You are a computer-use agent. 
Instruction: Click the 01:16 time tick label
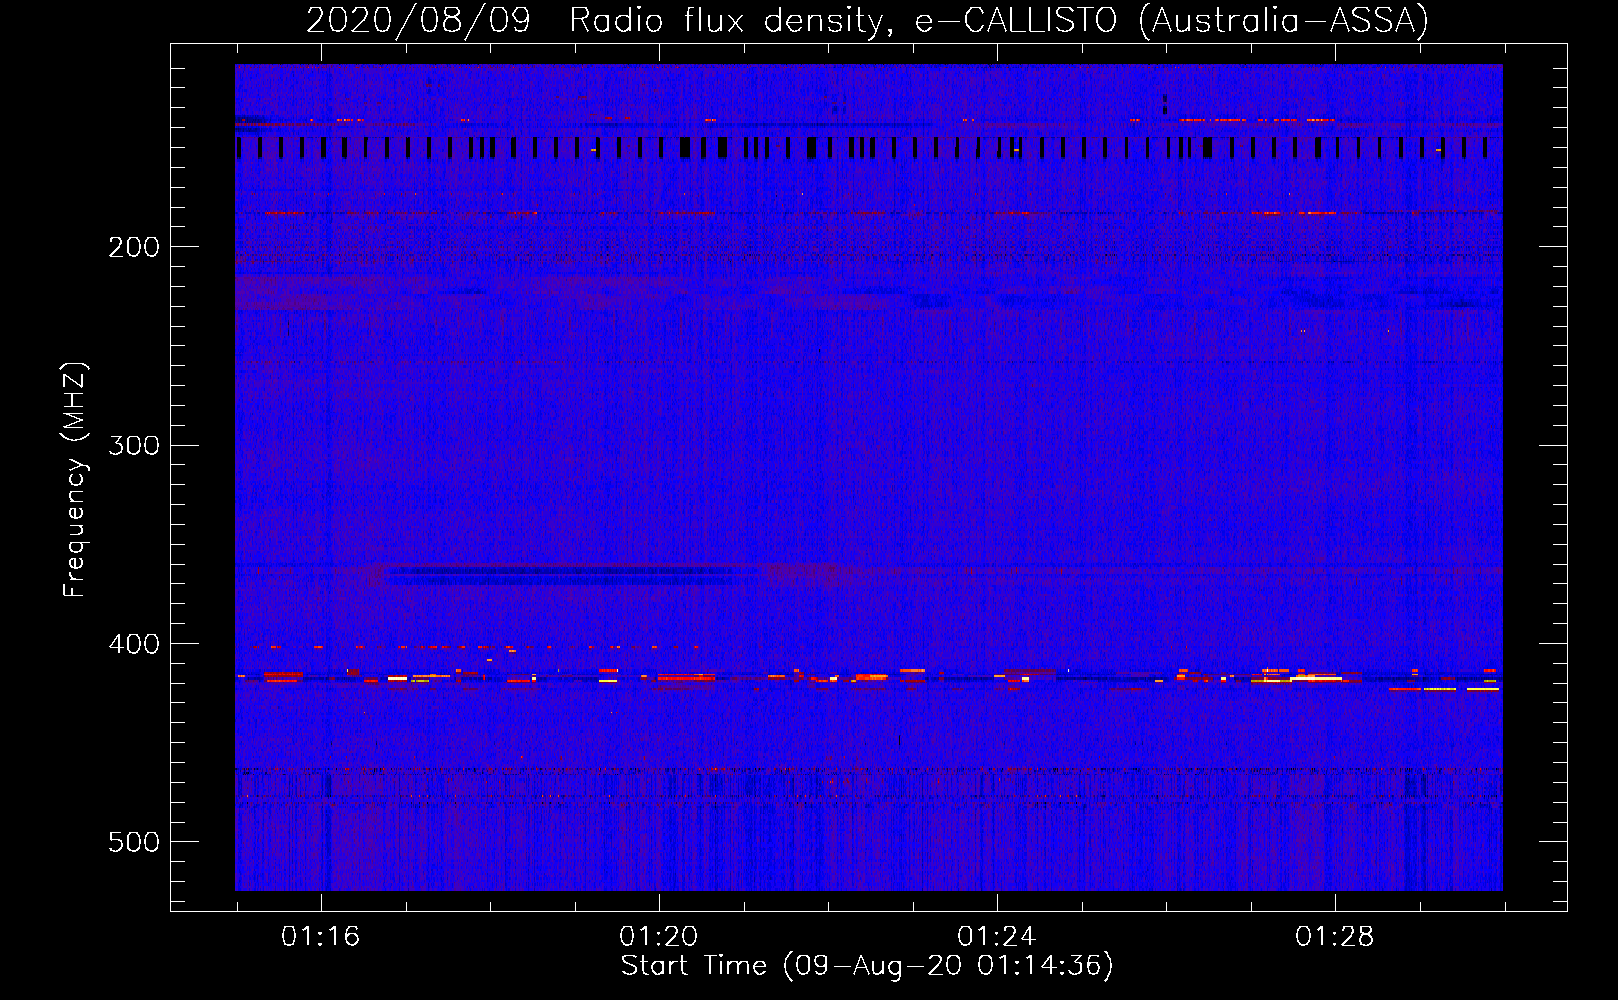(320, 937)
